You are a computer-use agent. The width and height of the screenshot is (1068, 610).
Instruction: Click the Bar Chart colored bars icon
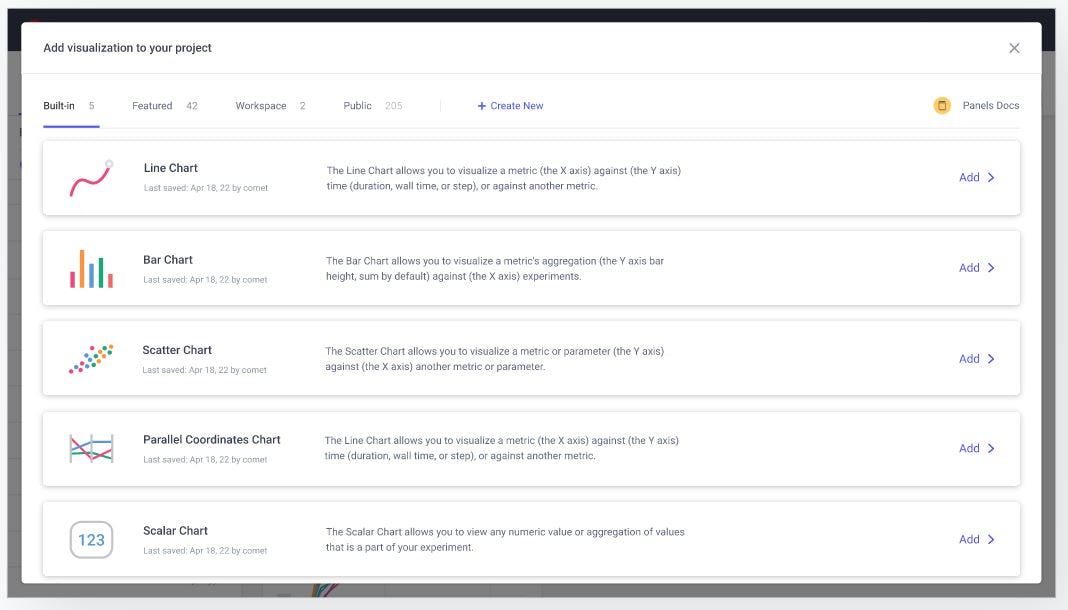click(91, 268)
